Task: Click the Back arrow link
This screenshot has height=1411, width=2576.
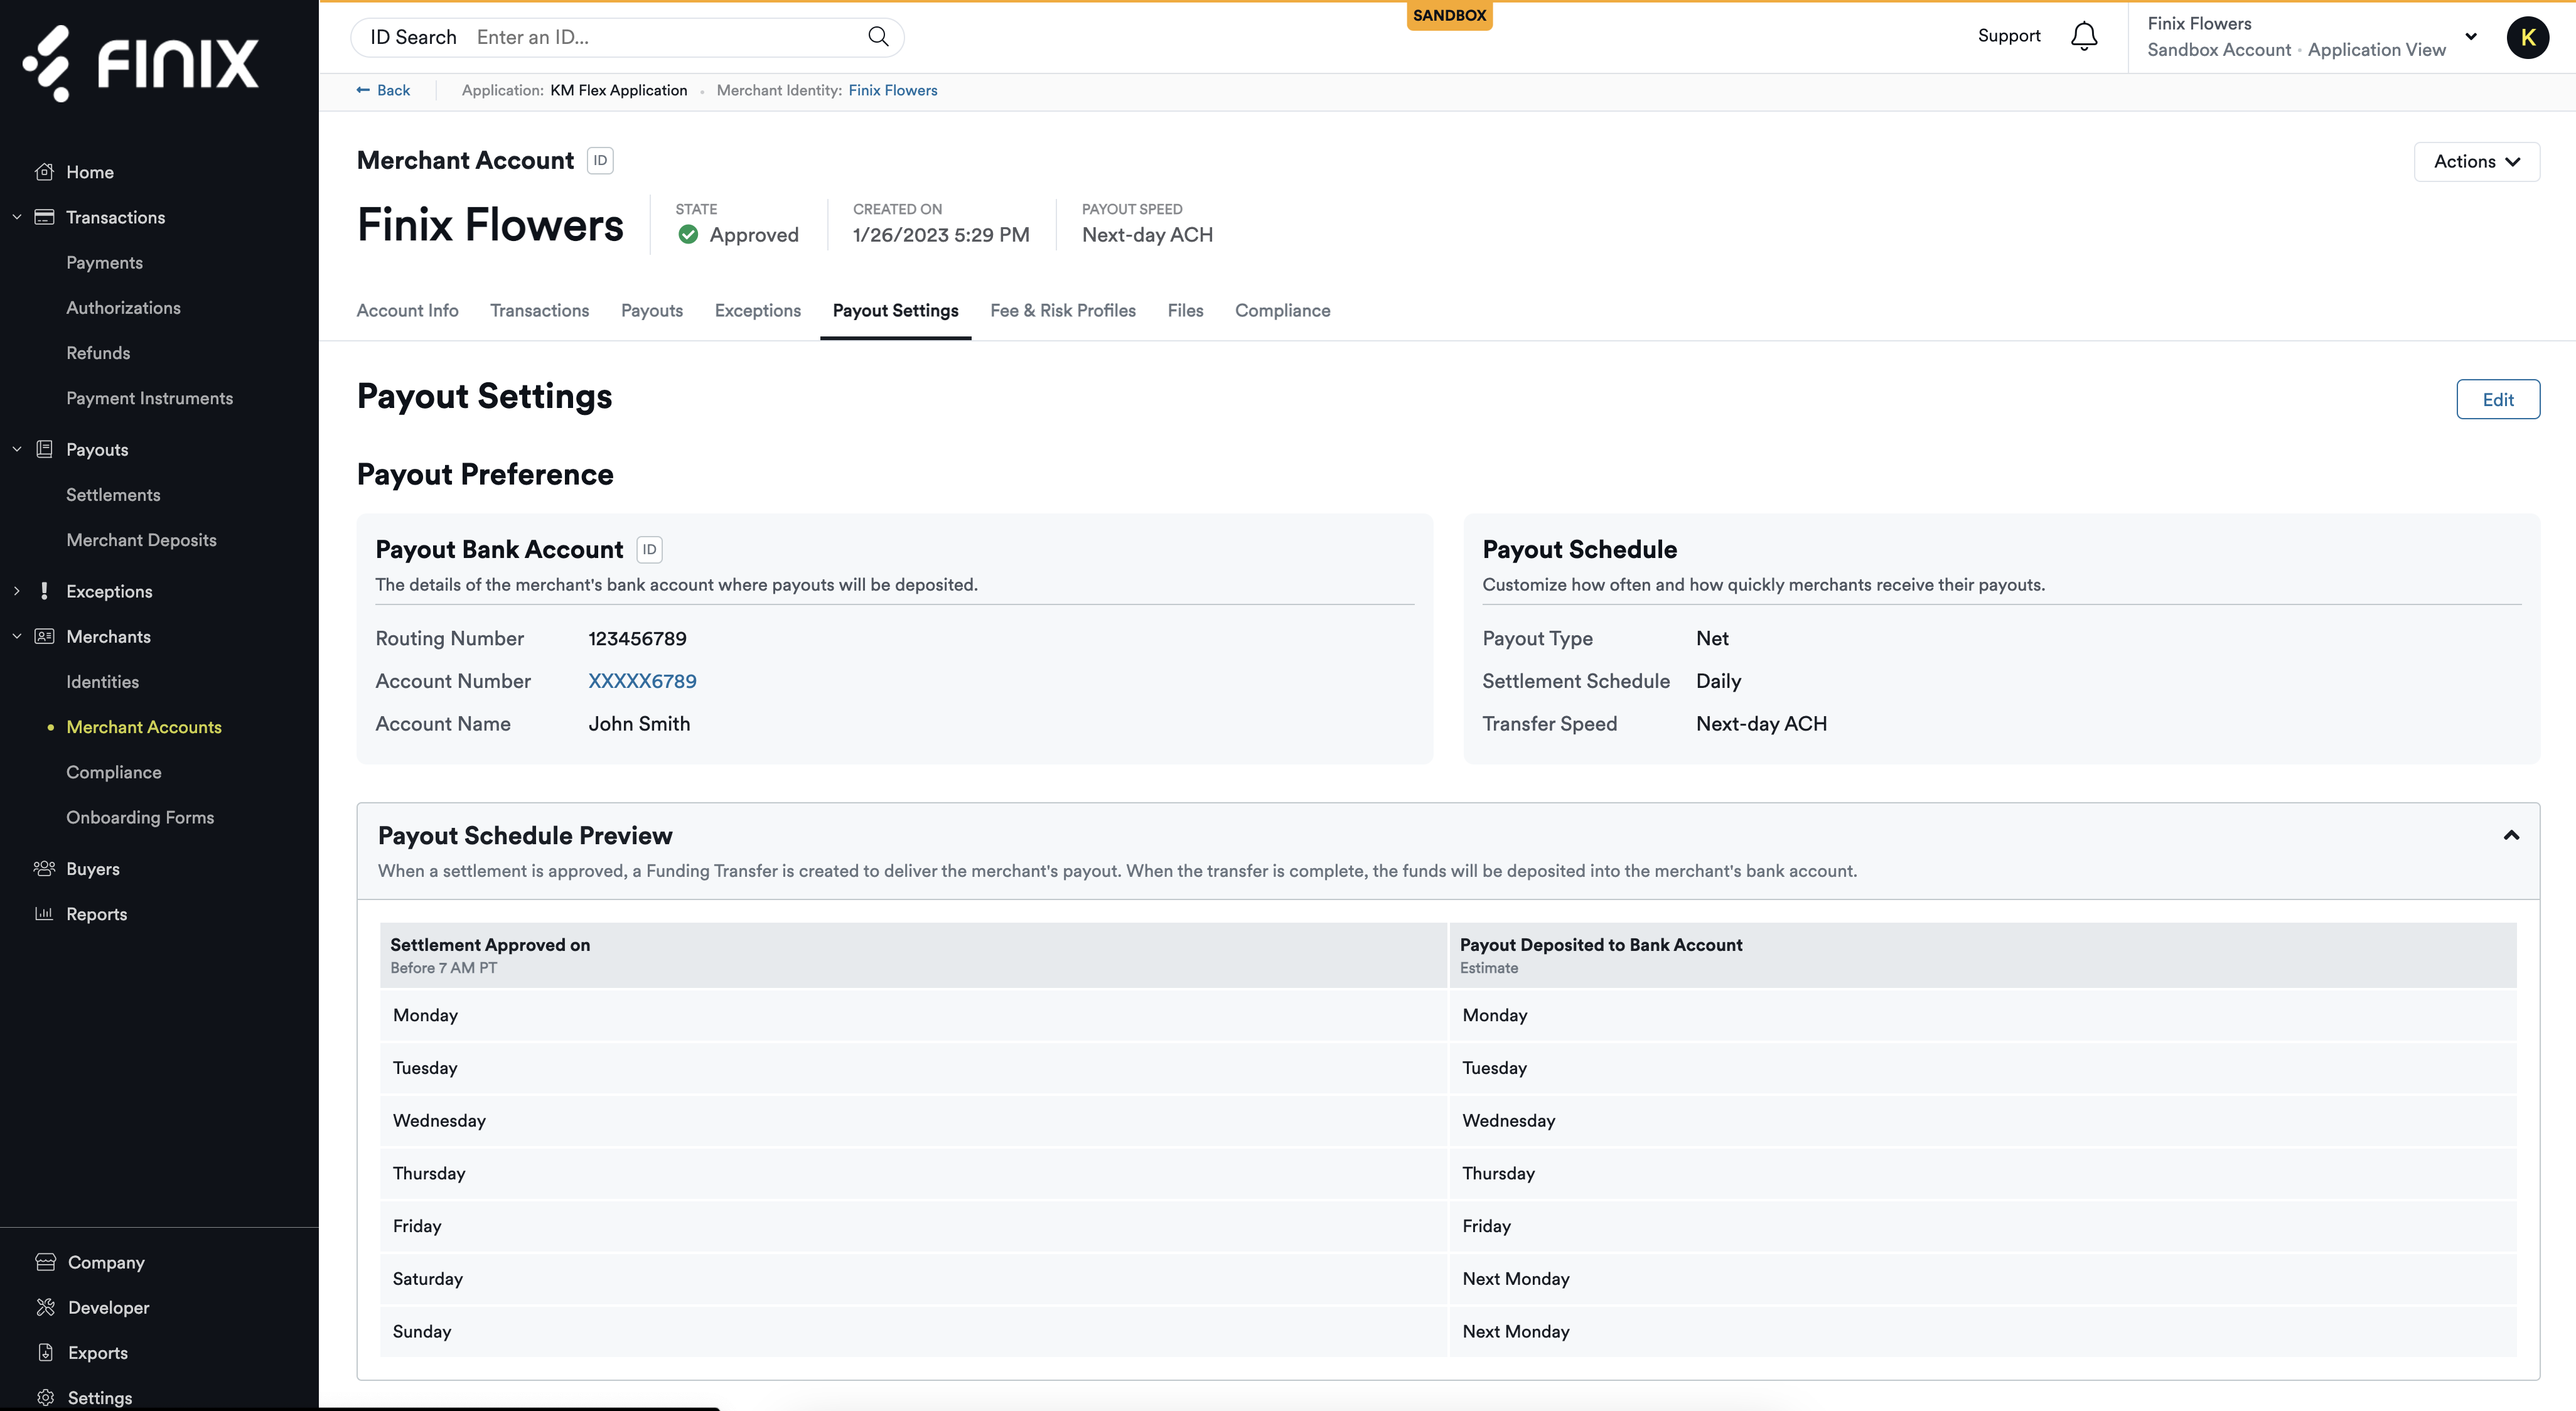Action: pyautogui.click(x=383, y=90)
